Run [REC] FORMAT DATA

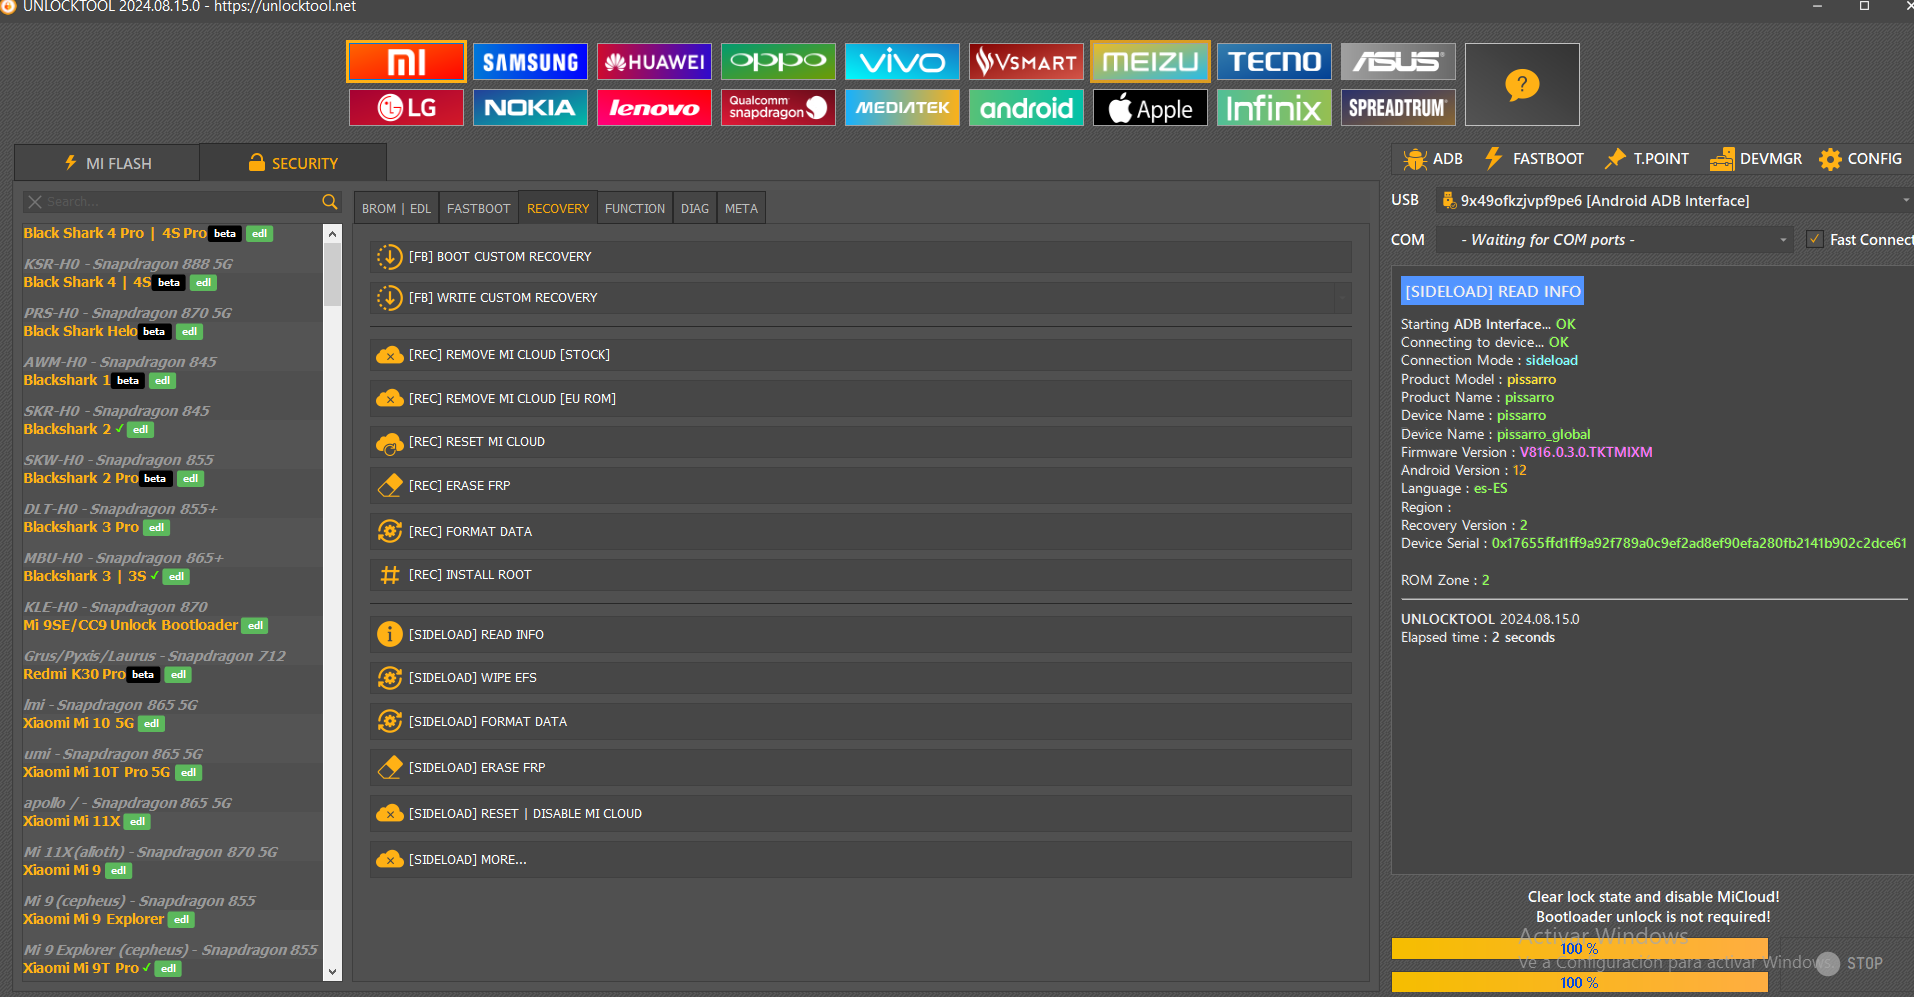861,532
